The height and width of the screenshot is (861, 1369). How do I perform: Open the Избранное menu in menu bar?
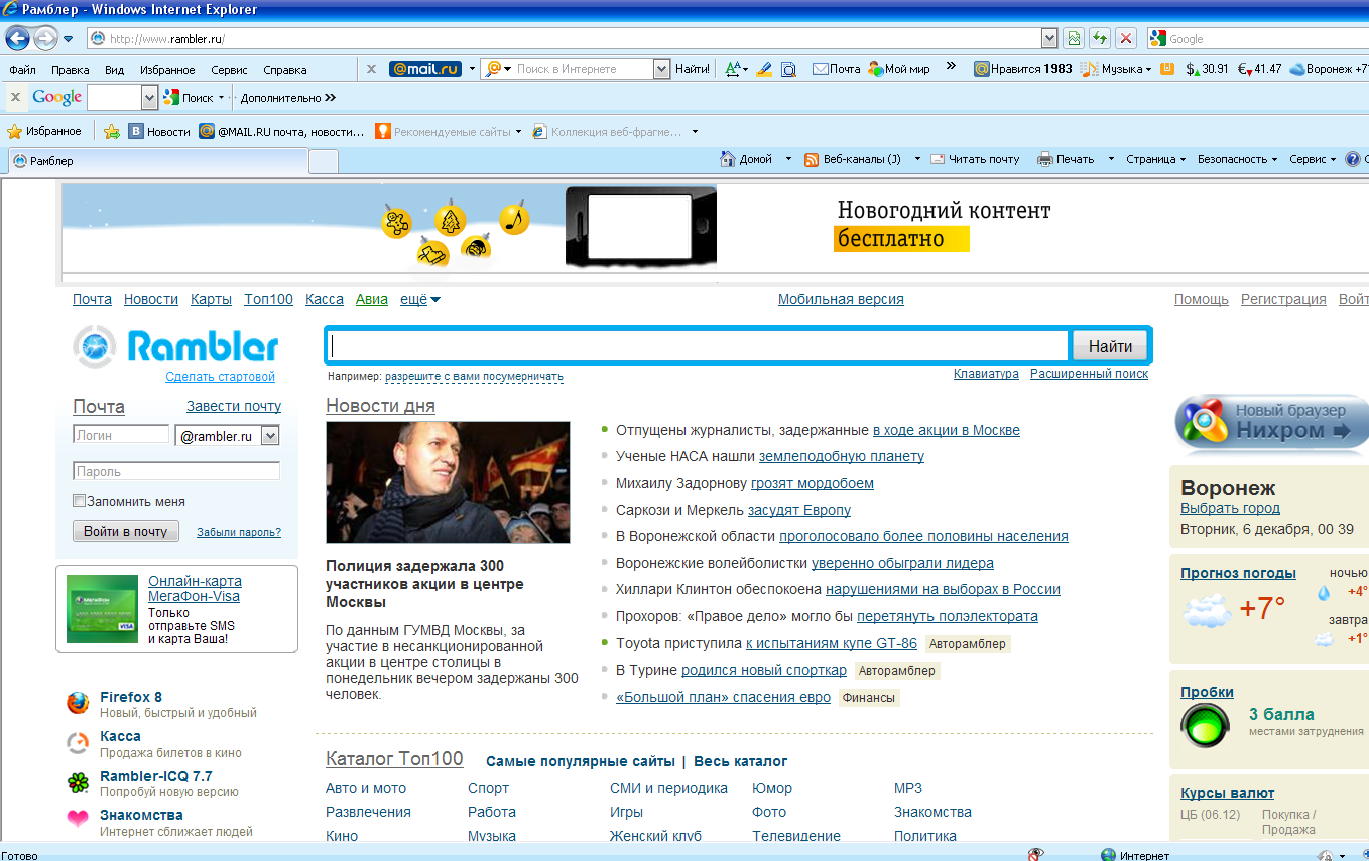168,70
